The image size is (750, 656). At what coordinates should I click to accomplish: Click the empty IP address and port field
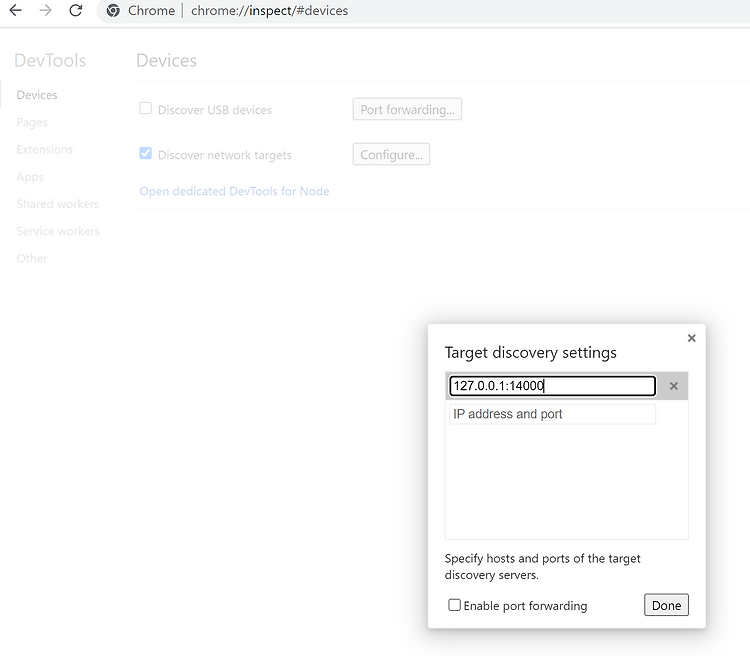552,414
